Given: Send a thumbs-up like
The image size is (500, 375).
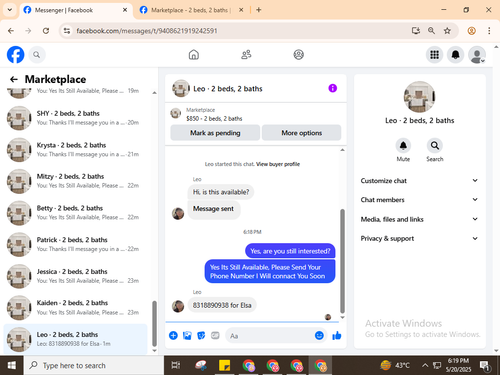Looking at the screenshot, I should [337, 335].
